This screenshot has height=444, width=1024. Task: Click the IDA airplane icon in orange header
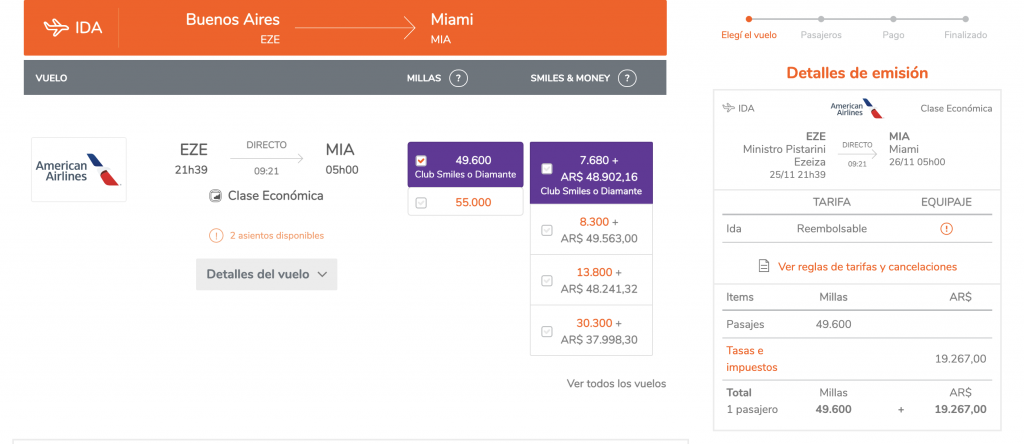pos(56,28)
